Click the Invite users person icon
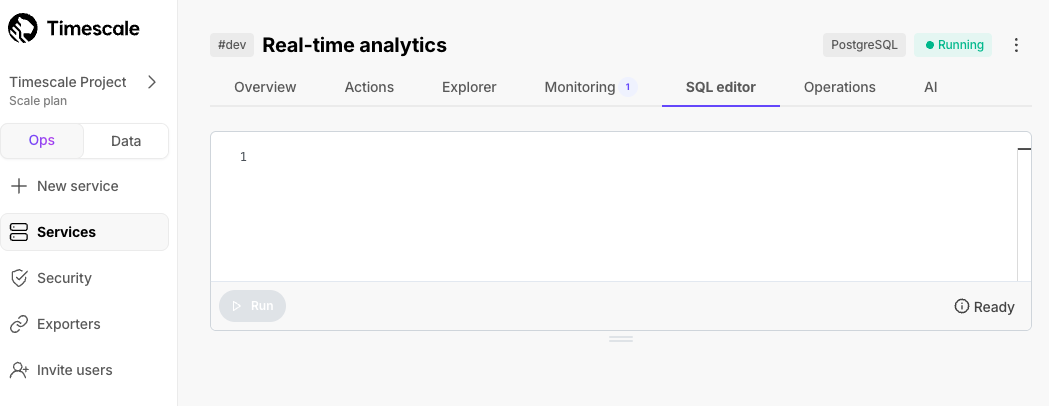This screenshot has height=406, width=1049. click(19, 370)
